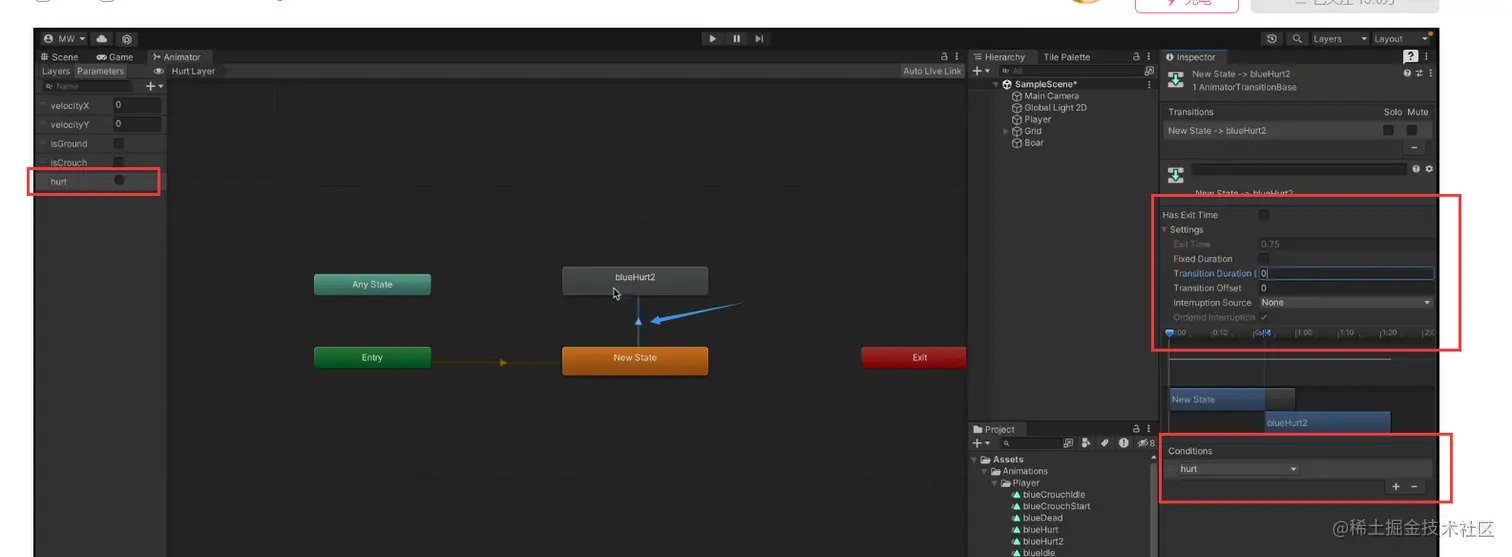Image resolution: width=1512 pixels, height=557 pixels.
Task: Open the hurt condition dropdown
Action: (1237, 469)
